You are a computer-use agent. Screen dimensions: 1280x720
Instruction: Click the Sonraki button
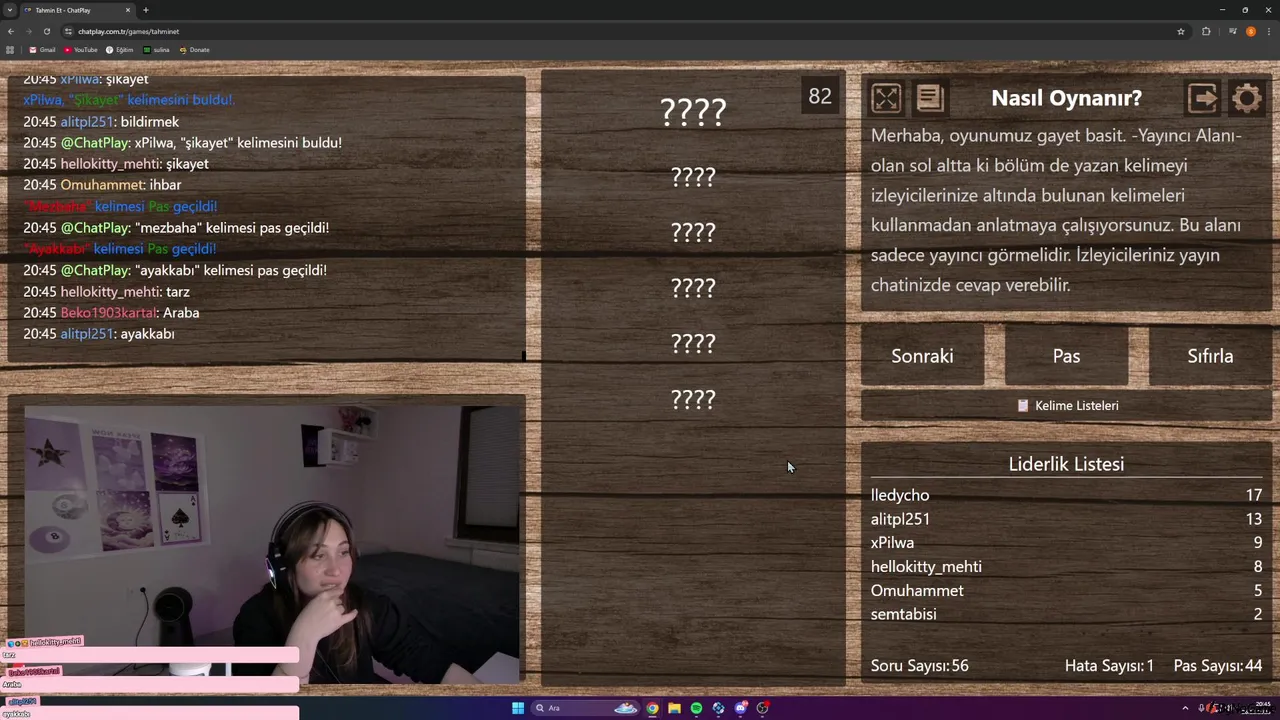pos(922,356)
